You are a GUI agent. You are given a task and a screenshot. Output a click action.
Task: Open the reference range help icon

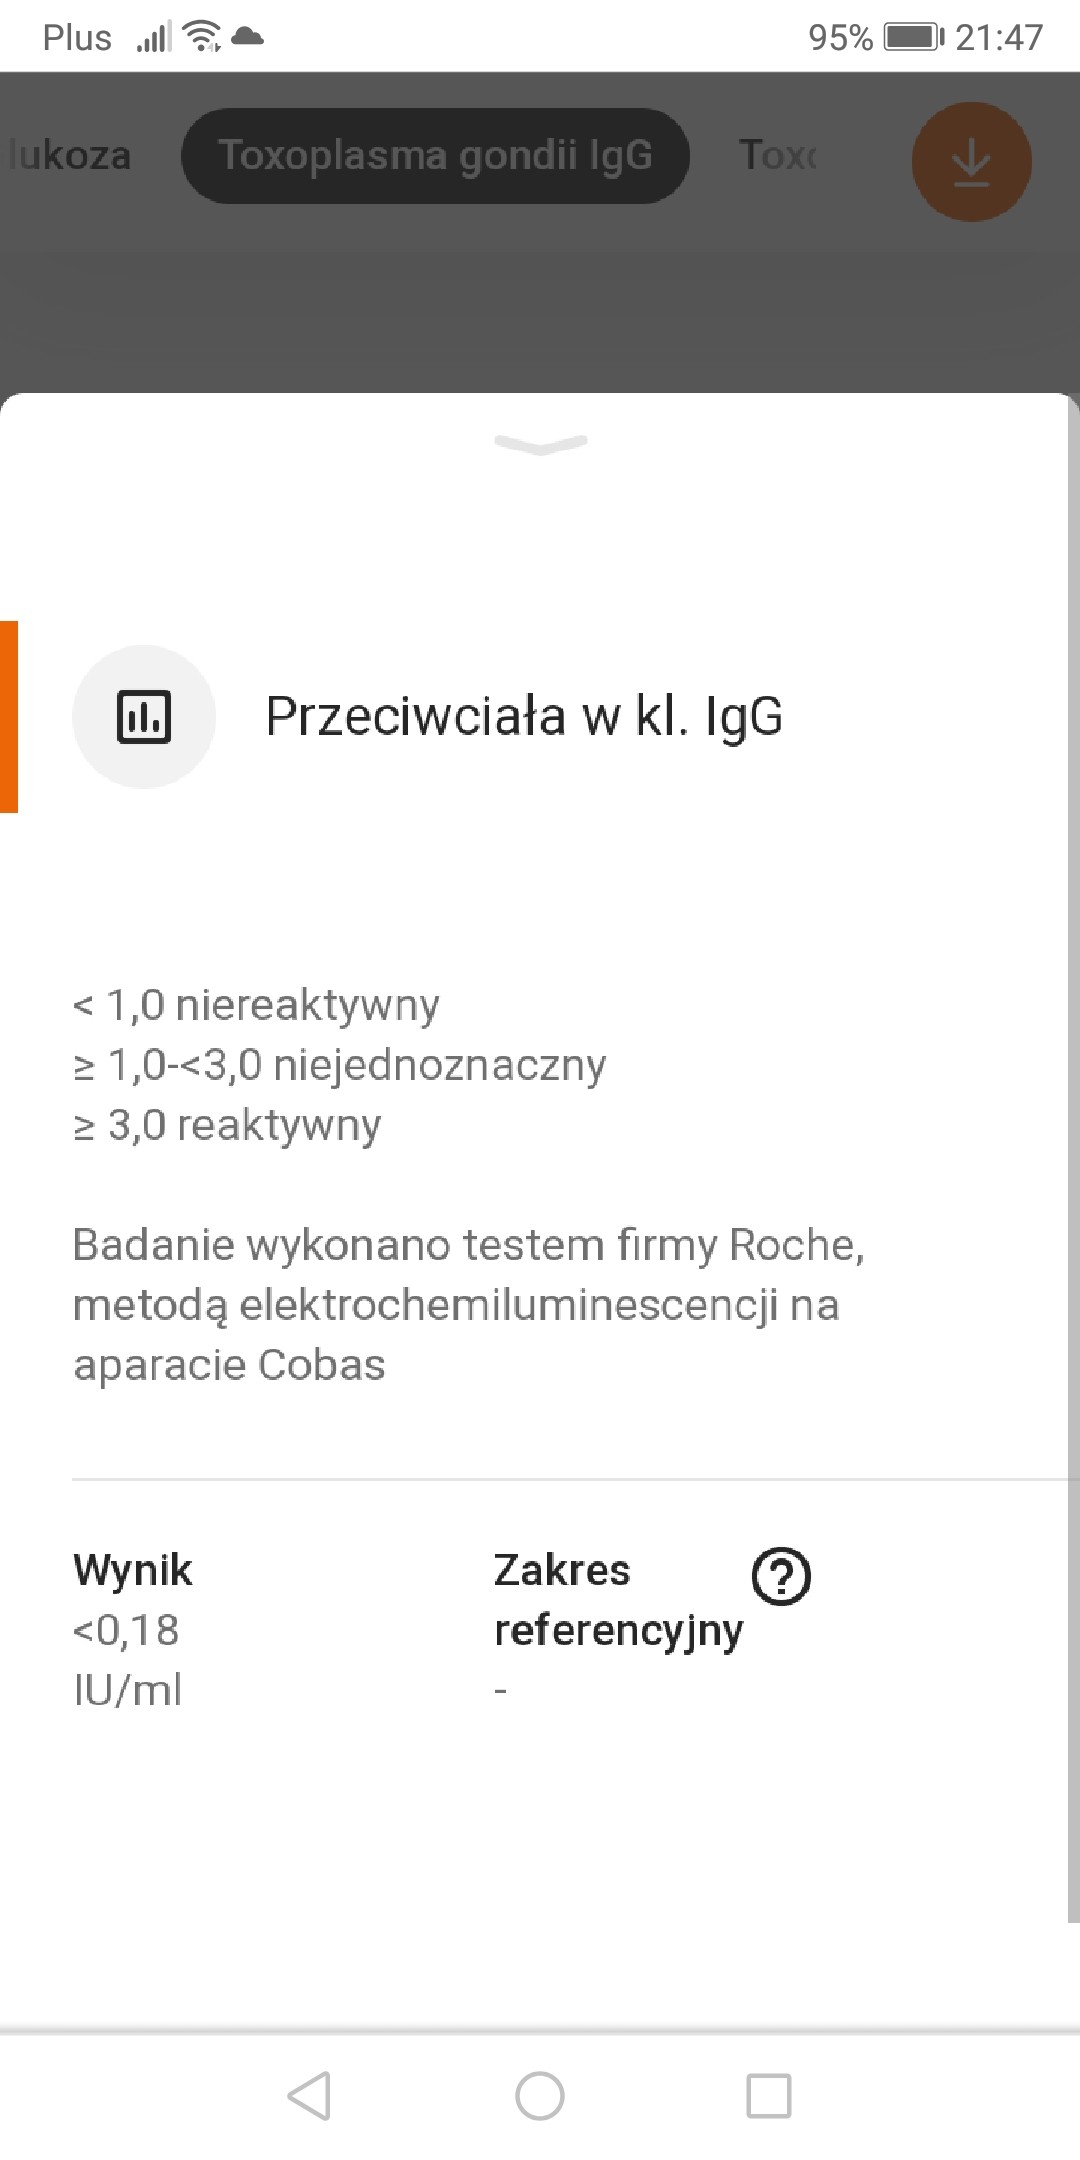[781, 1576]
